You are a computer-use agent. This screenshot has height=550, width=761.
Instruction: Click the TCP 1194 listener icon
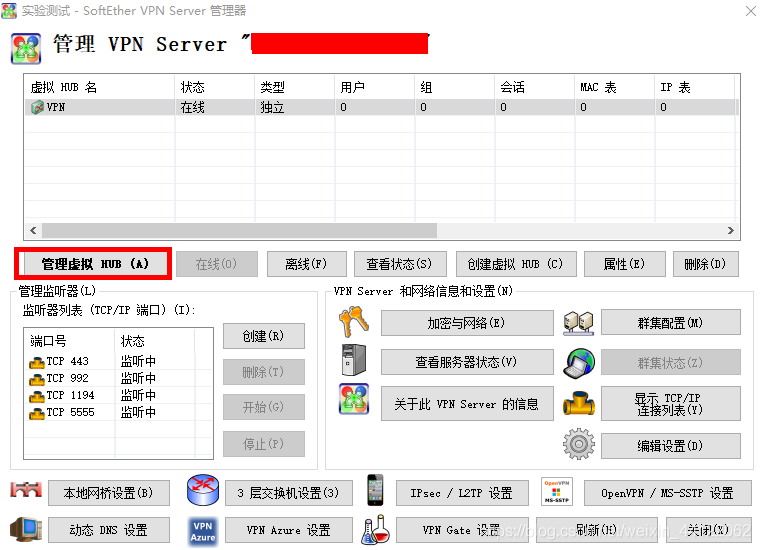point(37,396)
